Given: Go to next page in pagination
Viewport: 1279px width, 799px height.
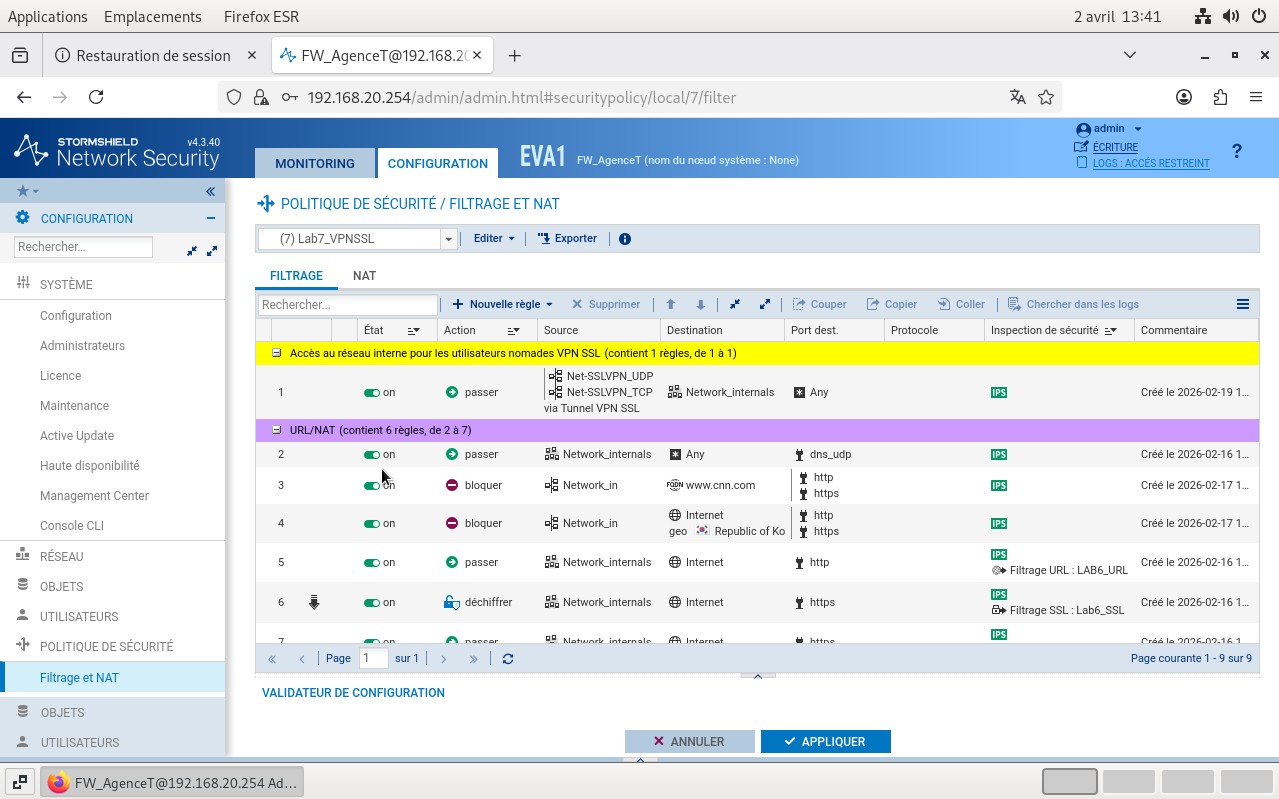Looking at the screenshot, I should pyautogui.click(x=444, y=659).
